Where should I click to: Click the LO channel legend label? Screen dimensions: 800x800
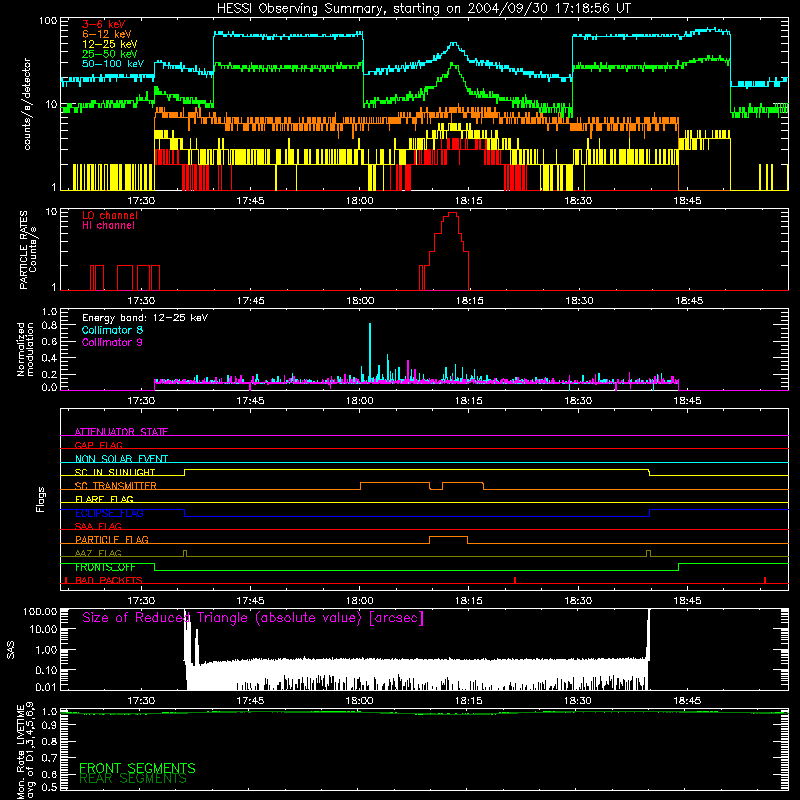click(x=110, y=215)
